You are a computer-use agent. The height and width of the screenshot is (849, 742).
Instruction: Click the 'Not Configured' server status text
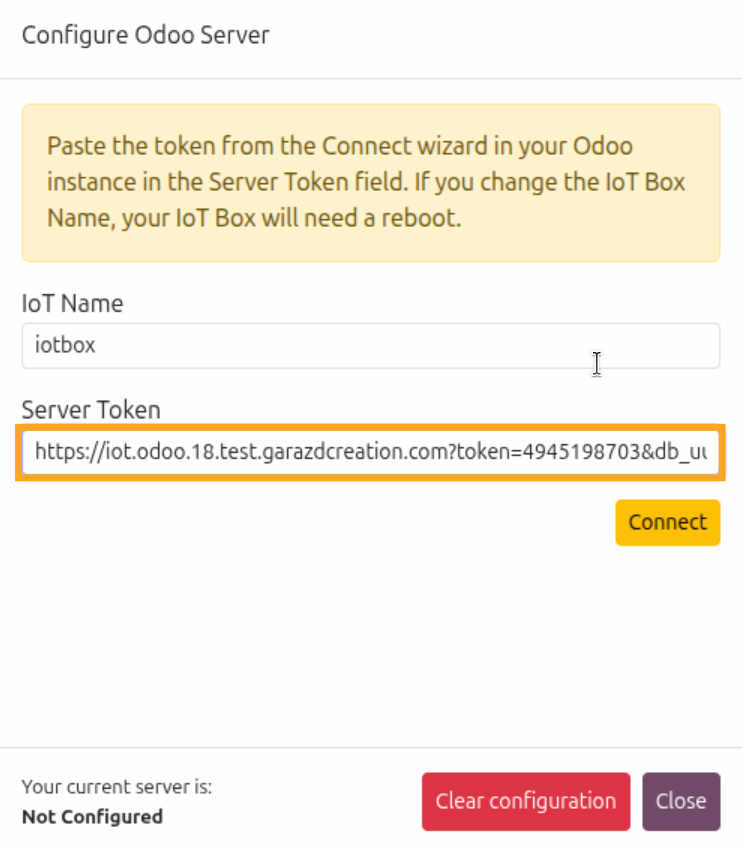(92, 817)
